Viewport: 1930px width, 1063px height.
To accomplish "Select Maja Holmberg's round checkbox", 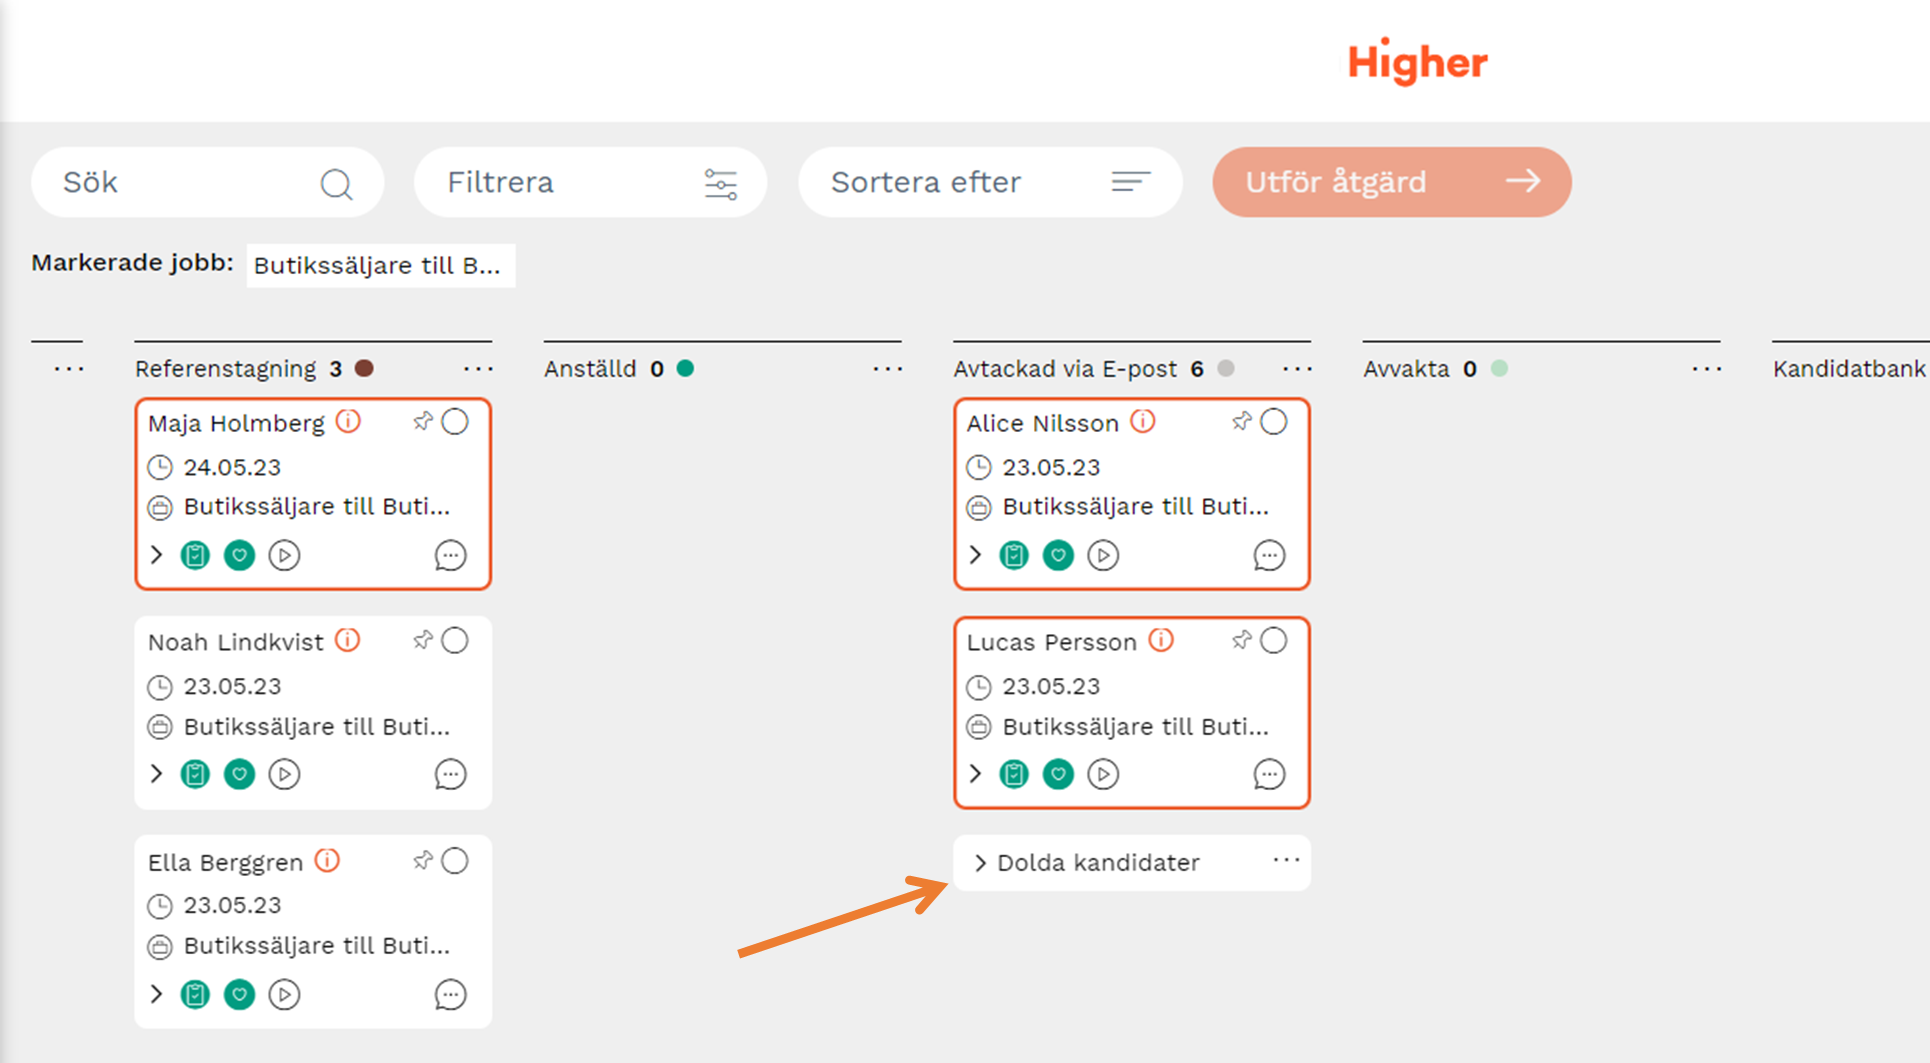I will click(455, 422).
